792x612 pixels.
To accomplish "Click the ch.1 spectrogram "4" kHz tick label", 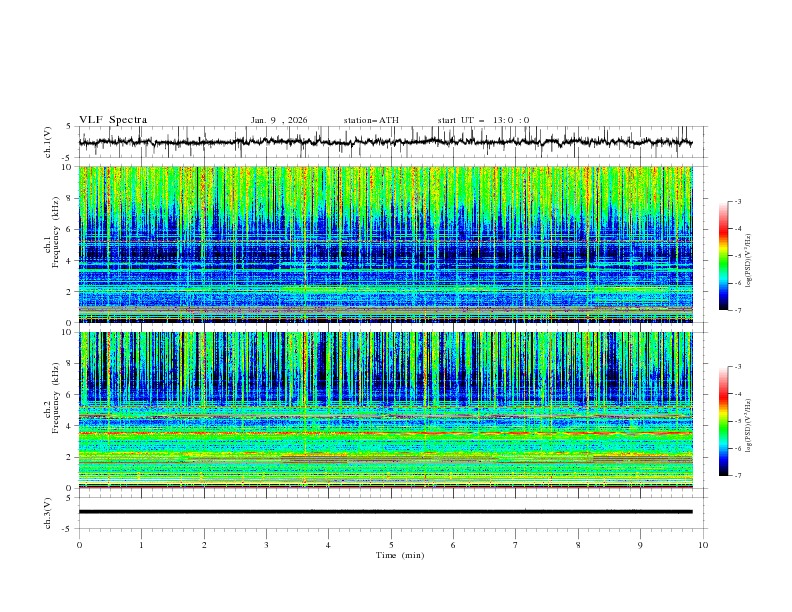I will [x=69, y=261].
